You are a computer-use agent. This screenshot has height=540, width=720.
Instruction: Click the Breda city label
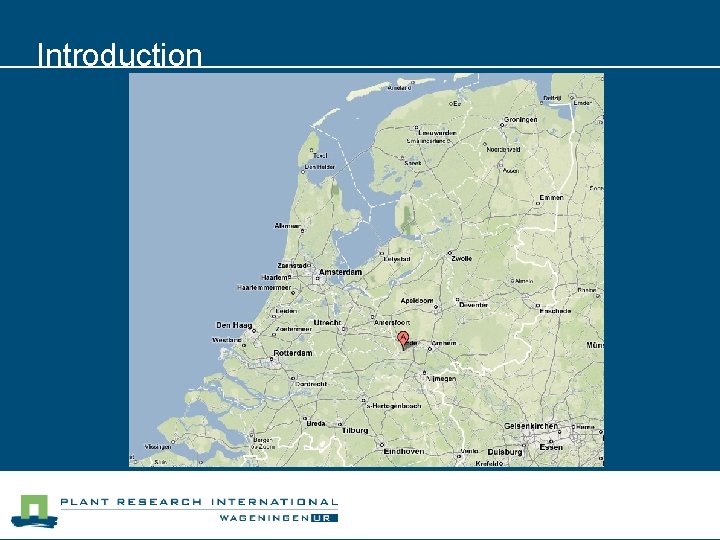tap(316, 424)
